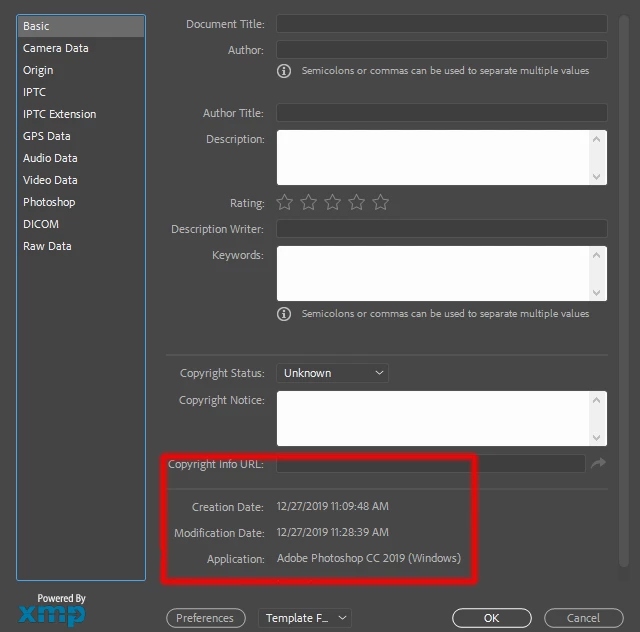Click the Document Title field
This screenshot has height=632, width=640.
pyautogui.click(x=442, y=24)
